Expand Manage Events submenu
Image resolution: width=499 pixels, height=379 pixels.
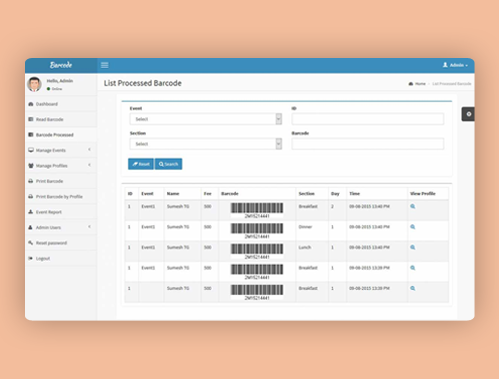tap(61, 150)
